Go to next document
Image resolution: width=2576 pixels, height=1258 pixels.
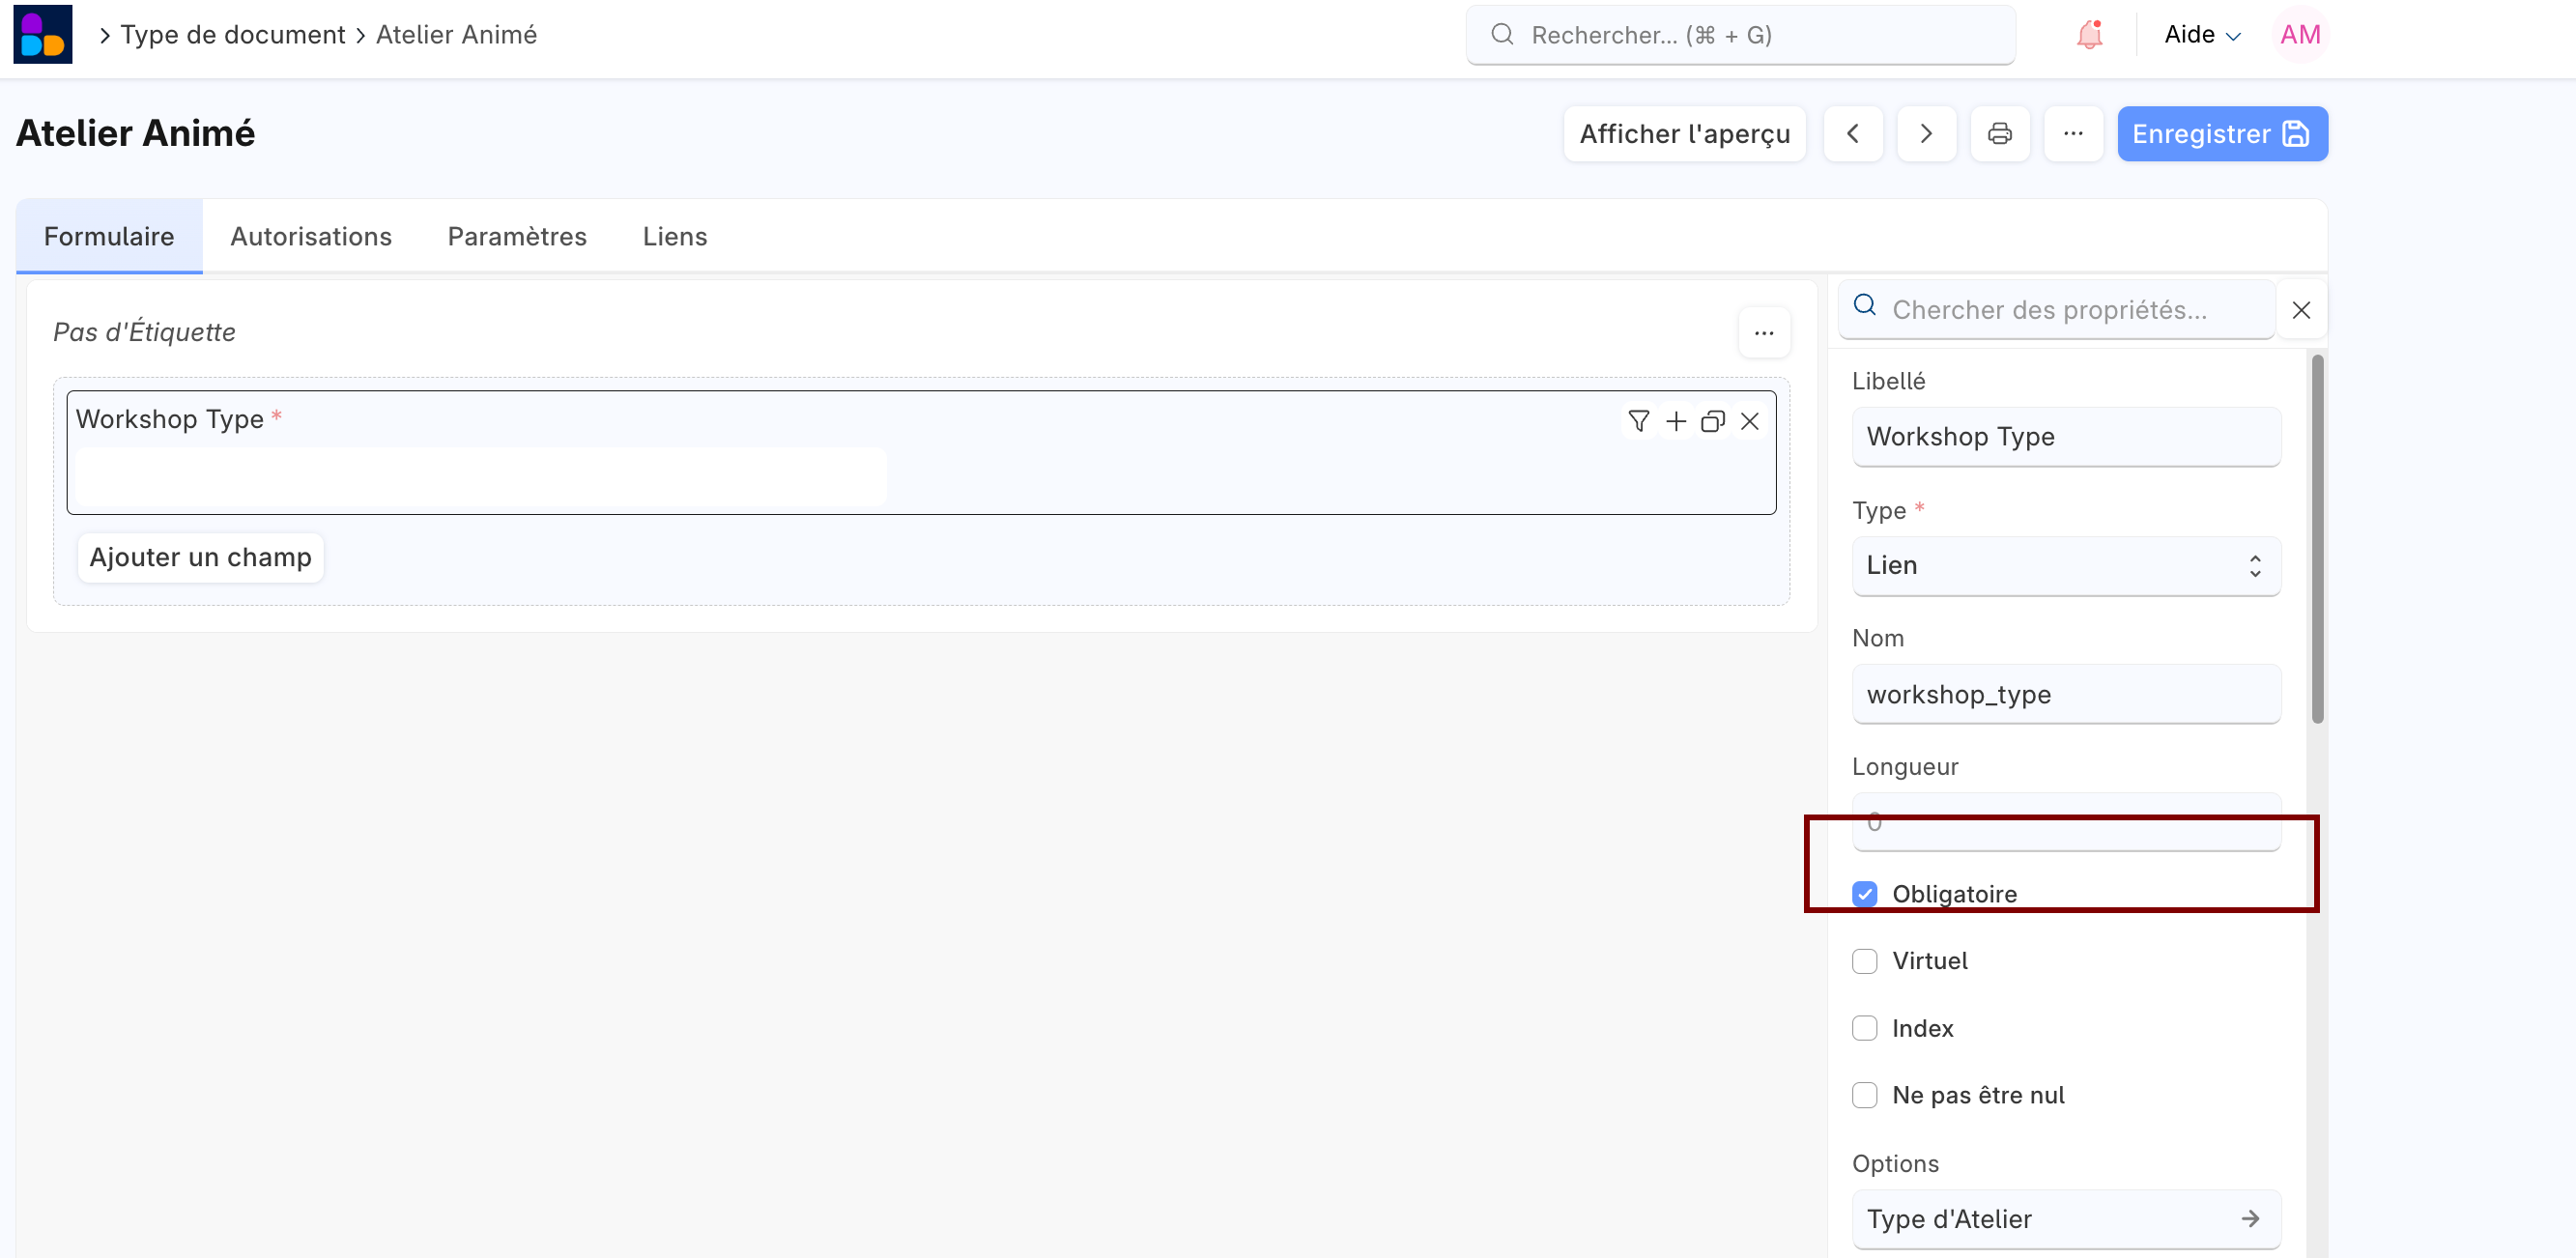(1926, 134)
